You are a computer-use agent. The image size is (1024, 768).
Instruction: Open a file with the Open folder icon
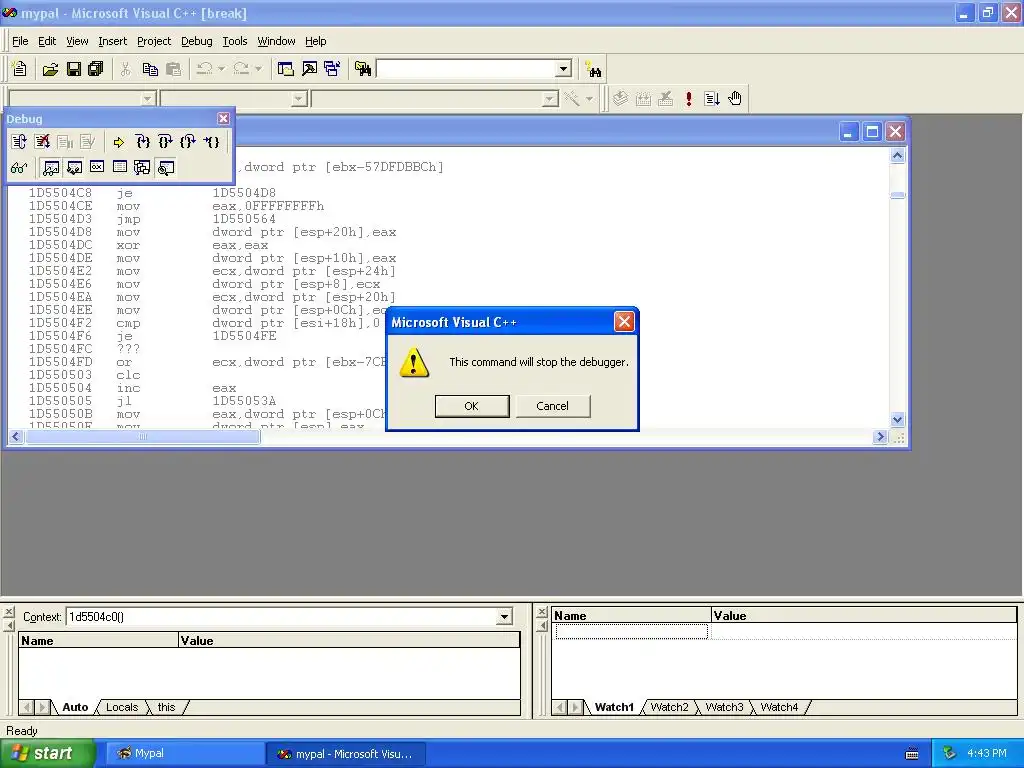[50, 69]
